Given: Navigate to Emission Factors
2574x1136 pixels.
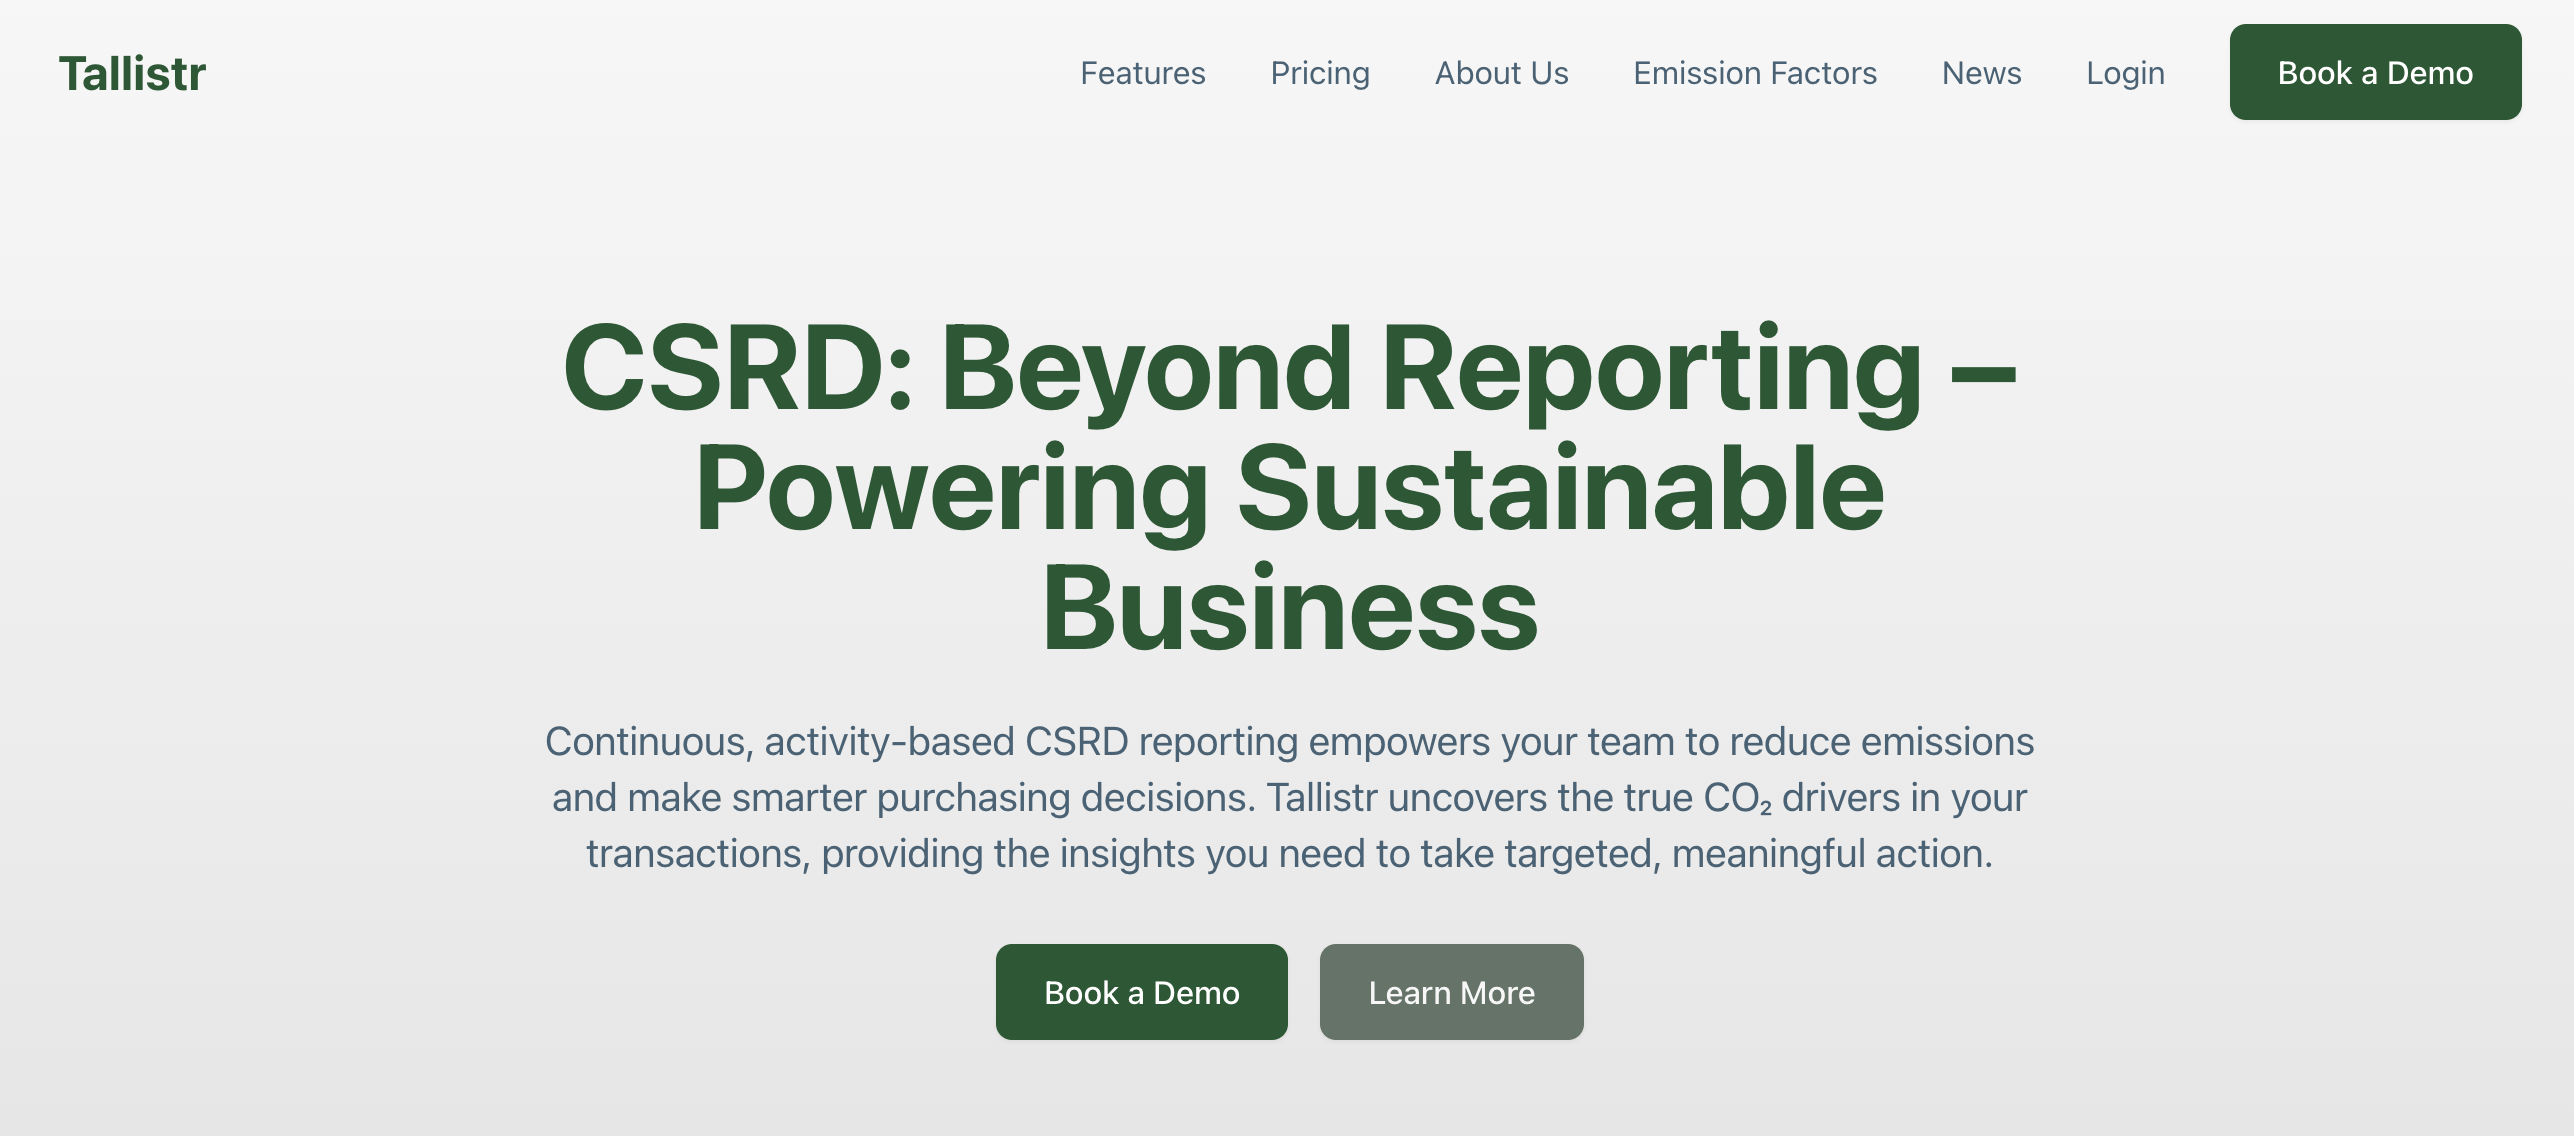Looking at the screenshot, I should coord(1754,73).
